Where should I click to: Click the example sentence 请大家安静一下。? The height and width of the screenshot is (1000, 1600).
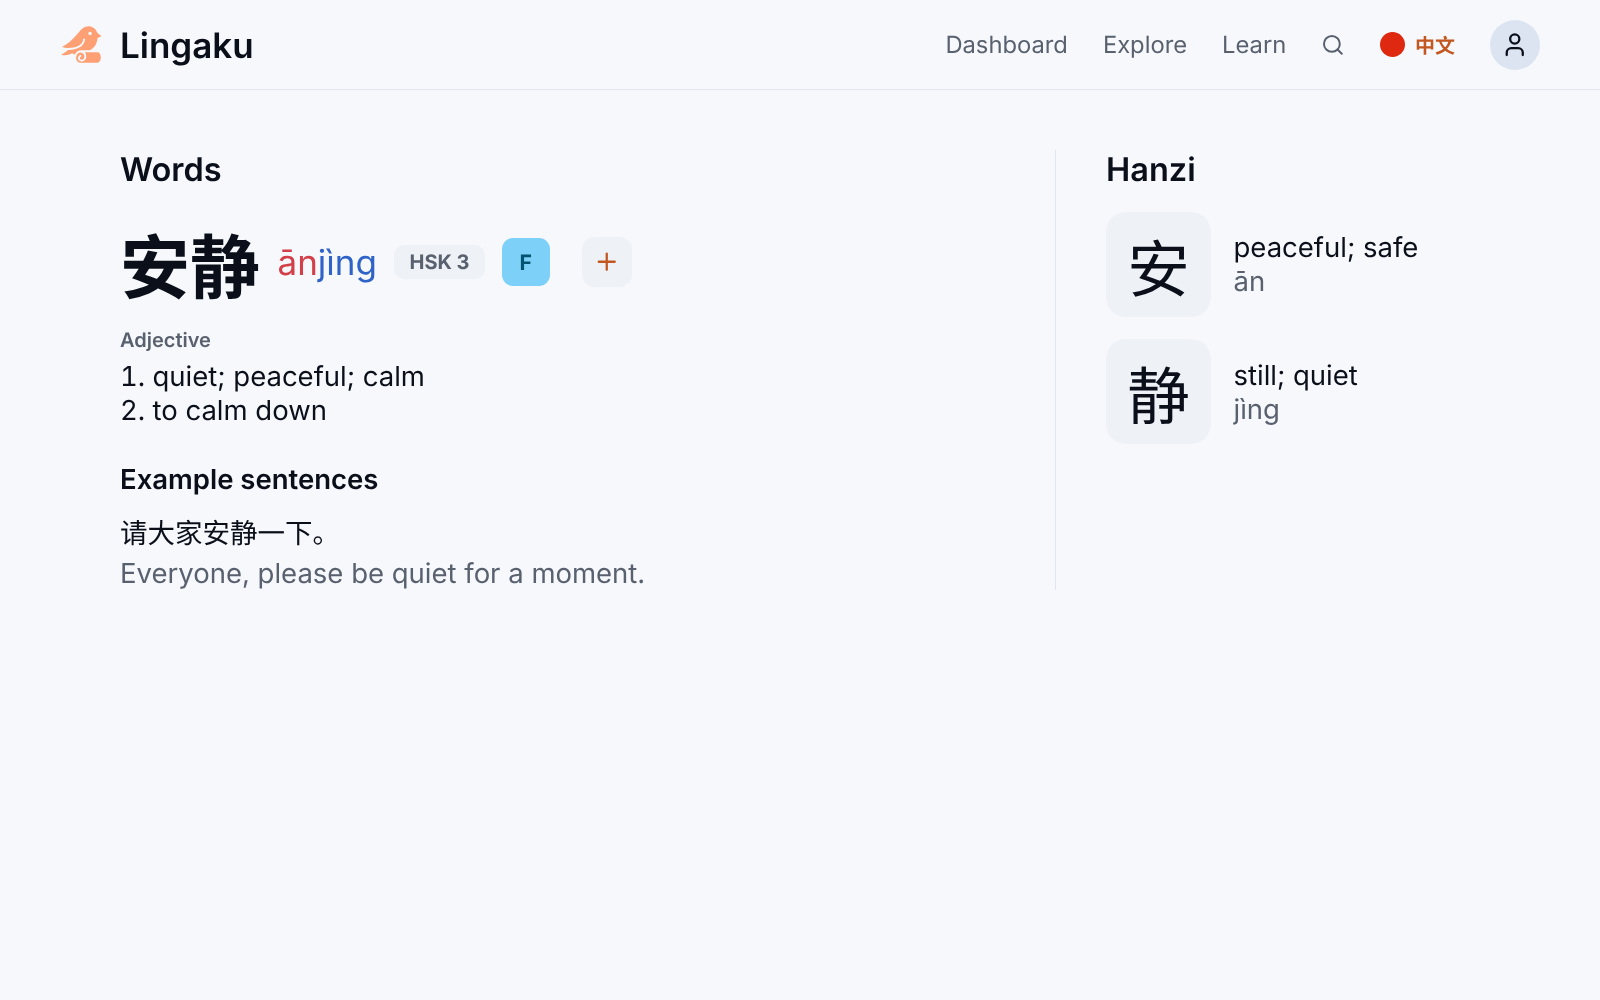tap(225, 533)
